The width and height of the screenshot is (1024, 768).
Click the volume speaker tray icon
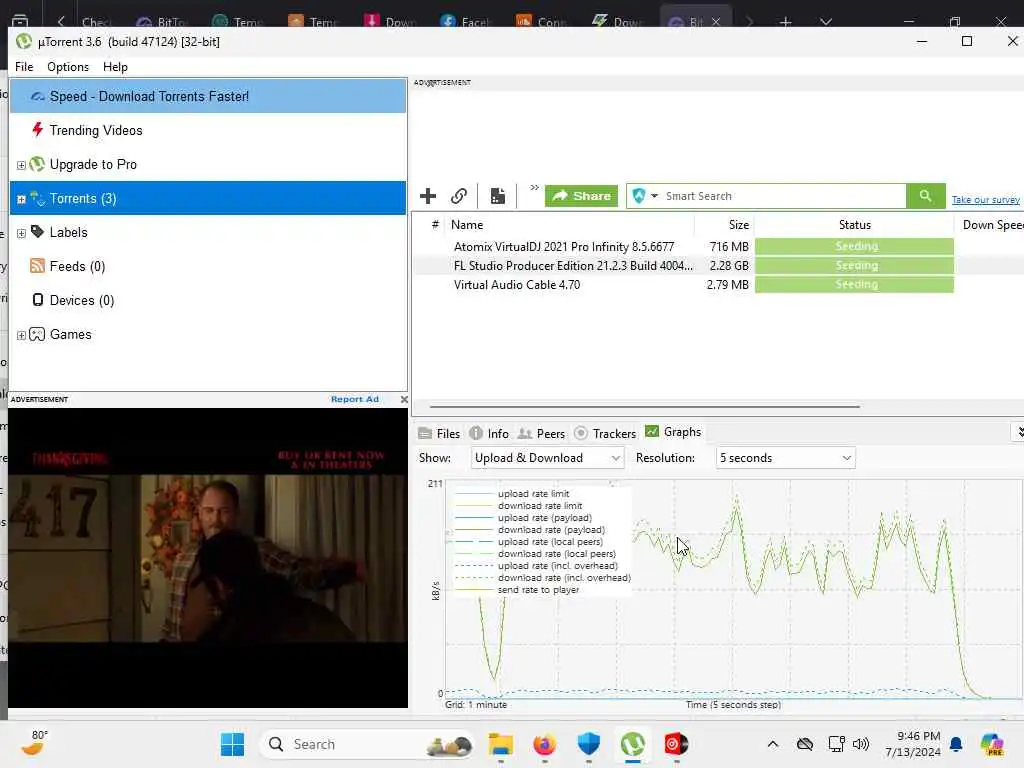click(861, 744)
